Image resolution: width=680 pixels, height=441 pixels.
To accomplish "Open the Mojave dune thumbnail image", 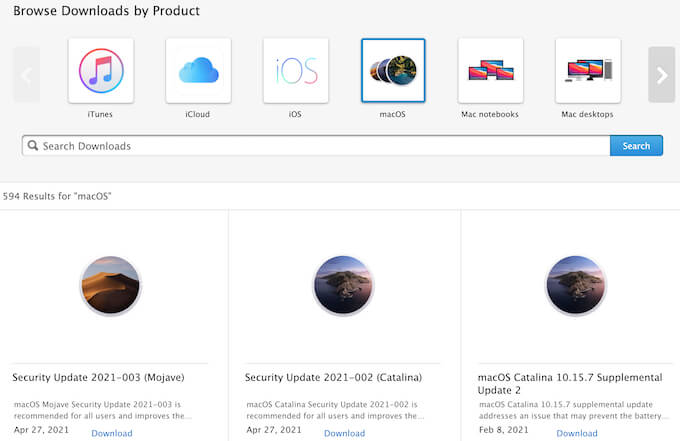I will click(111, 285).
